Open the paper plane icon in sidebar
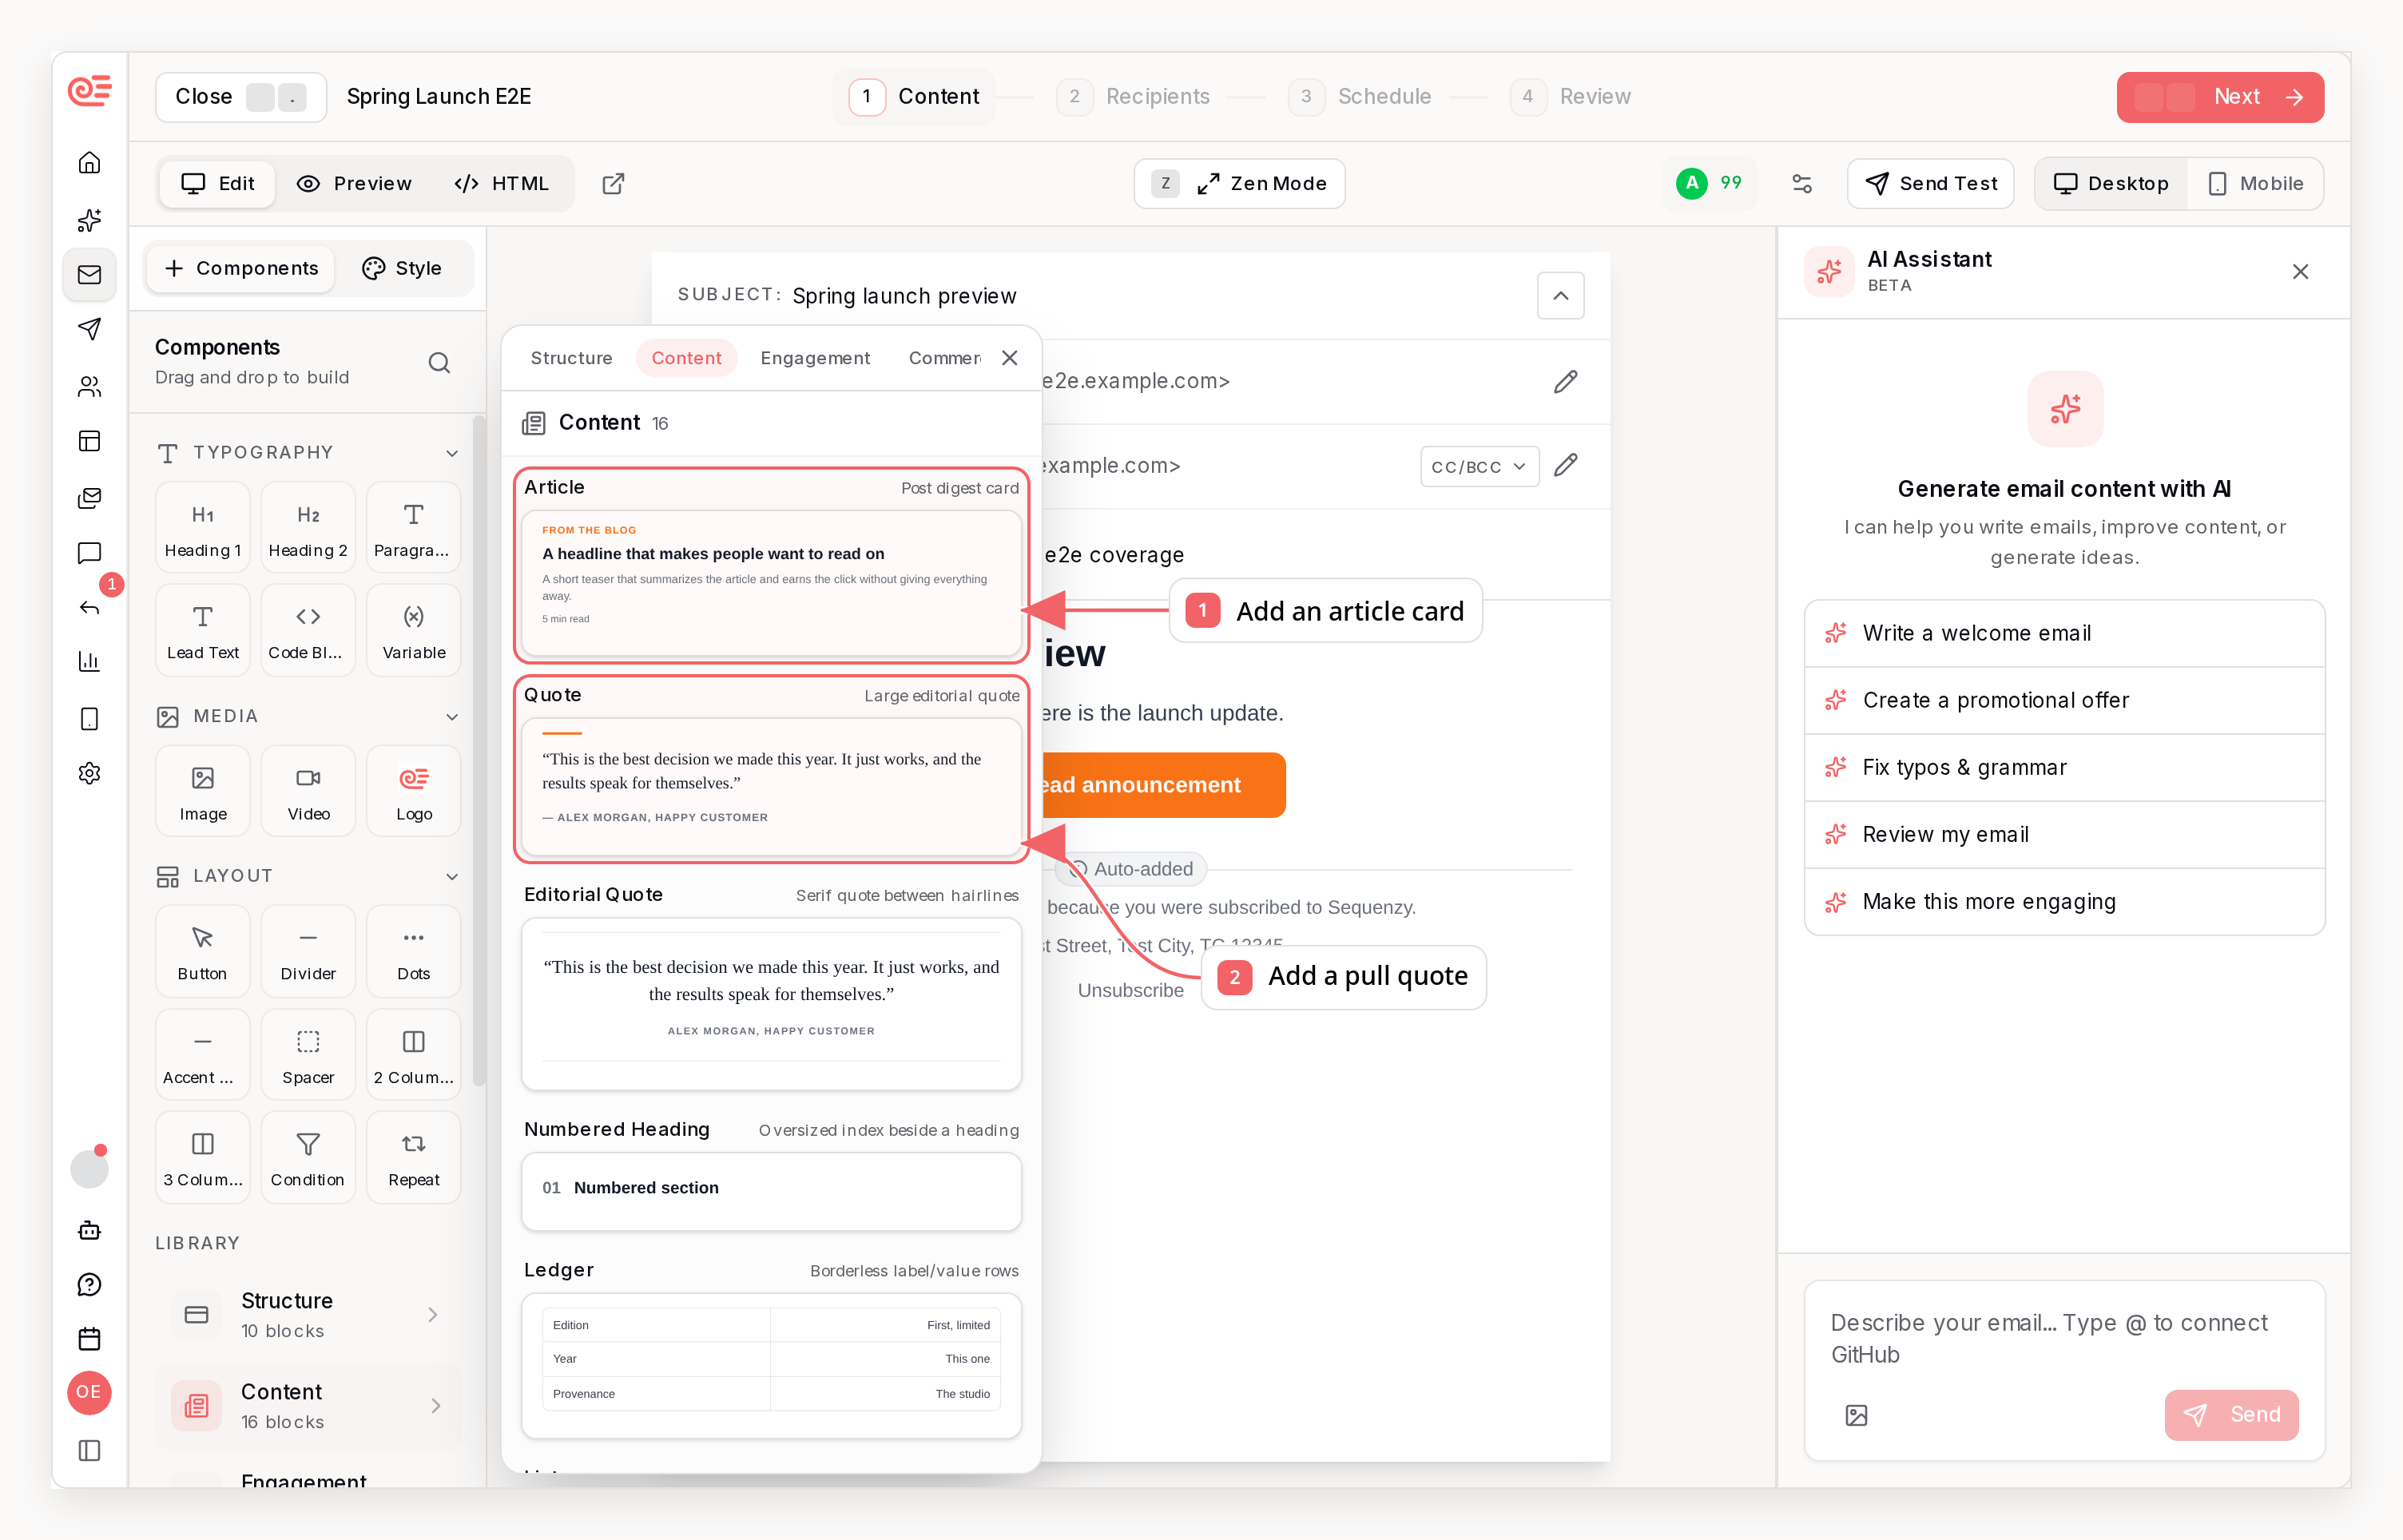This screenshot has height=1540, width=2403. [90, 329]
